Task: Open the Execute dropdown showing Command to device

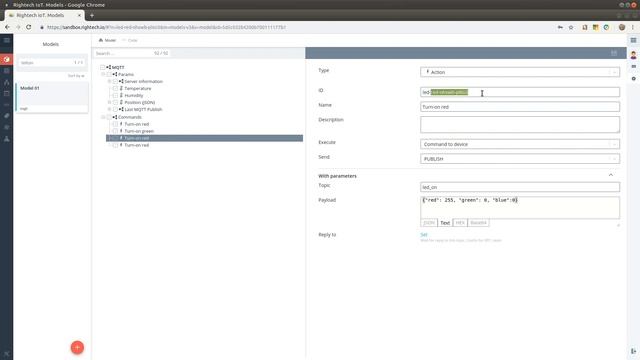Action: [520, 144]
